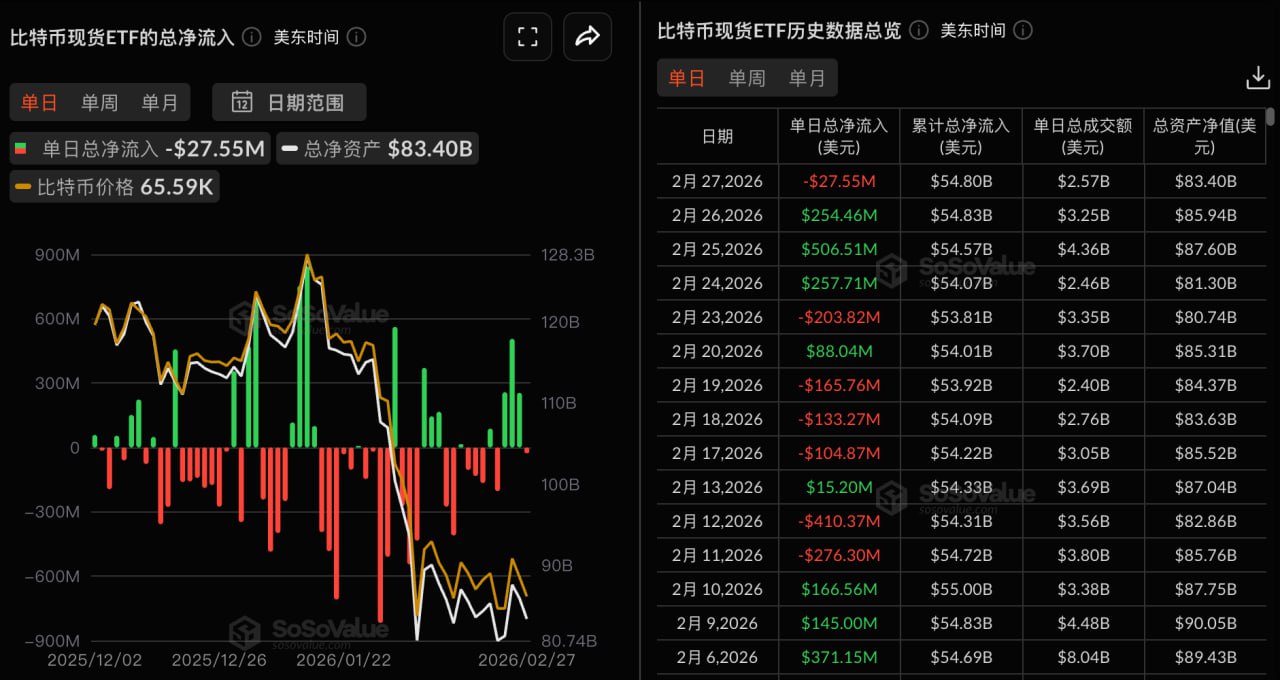Click the 2月 26,2026 date cell
This screenshot has width=1280, height=680.
(x=717, y=215)
